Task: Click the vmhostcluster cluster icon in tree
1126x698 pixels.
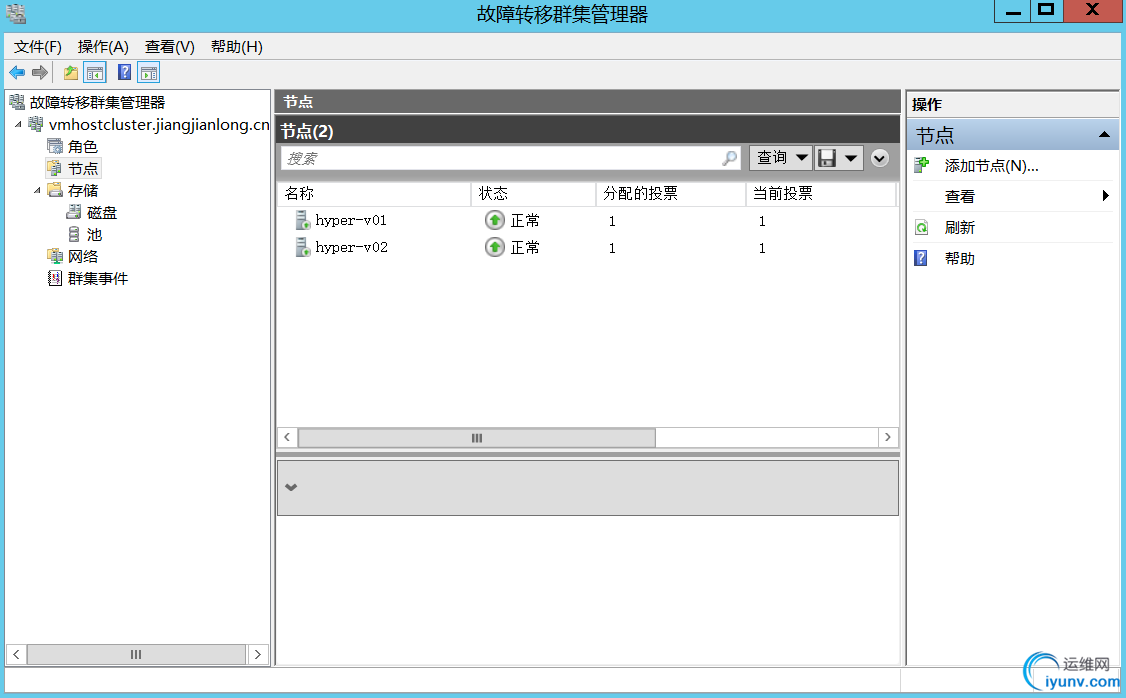Action: coord(36,124)
